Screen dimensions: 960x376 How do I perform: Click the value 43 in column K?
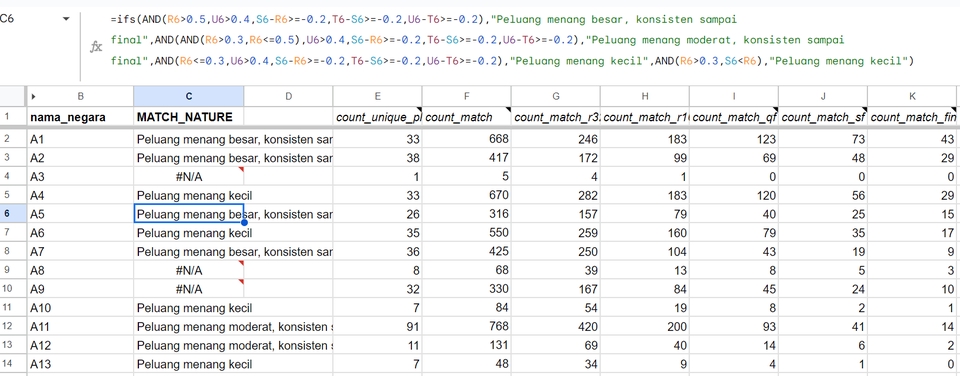click(x=912, y=140)
